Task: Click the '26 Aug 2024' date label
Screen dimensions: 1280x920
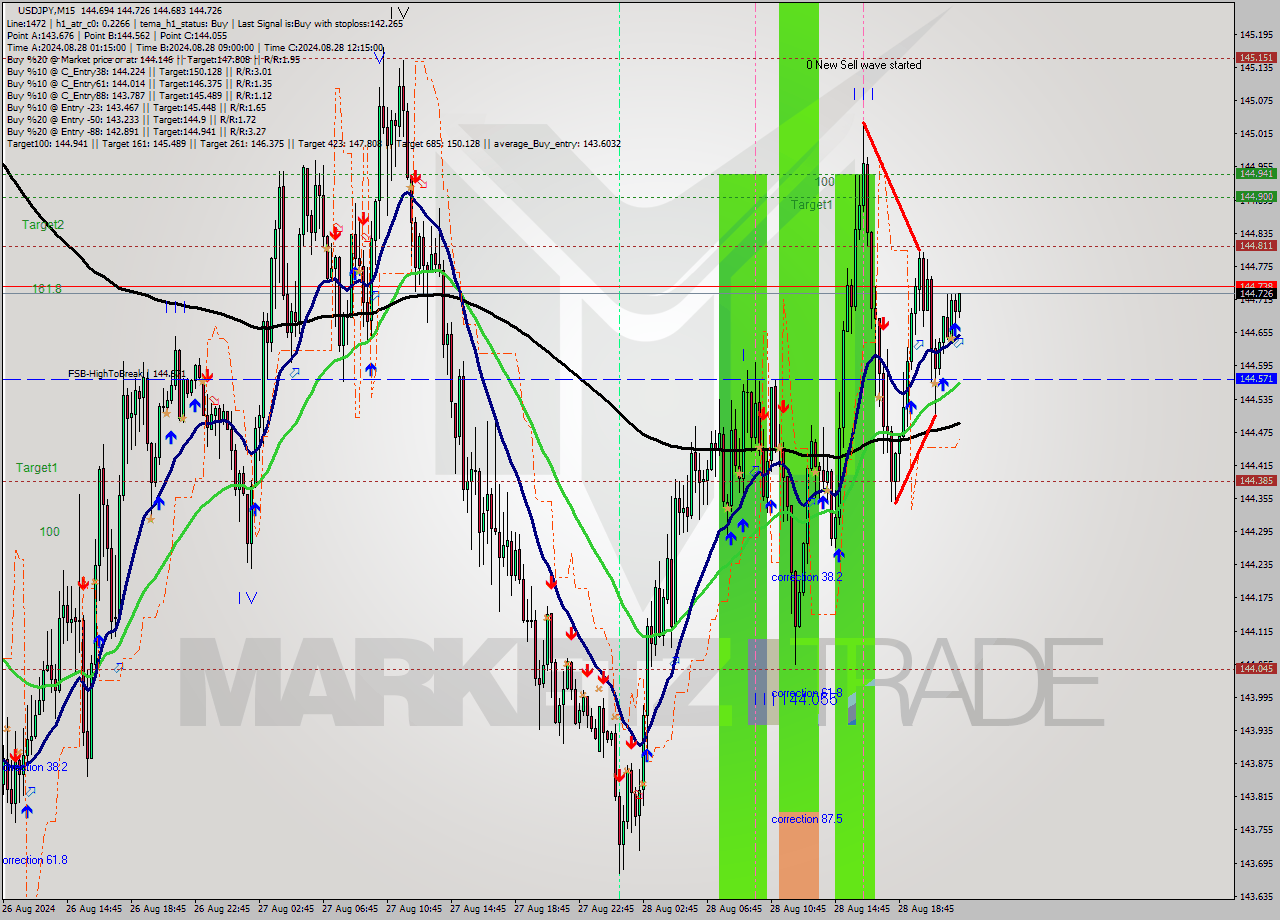Action: [x=30, y=909]
